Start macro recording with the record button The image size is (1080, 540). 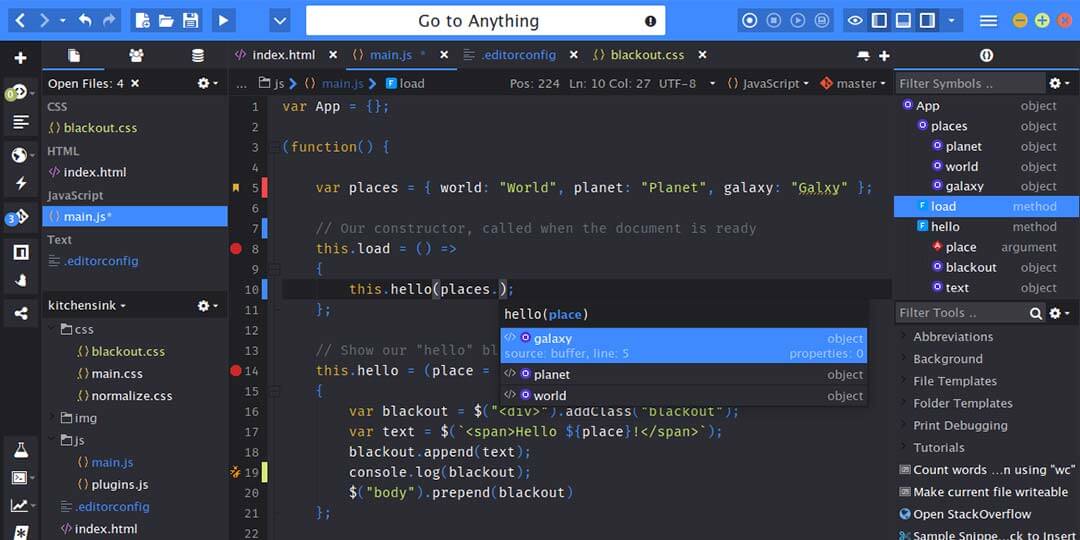coord(750,20)
